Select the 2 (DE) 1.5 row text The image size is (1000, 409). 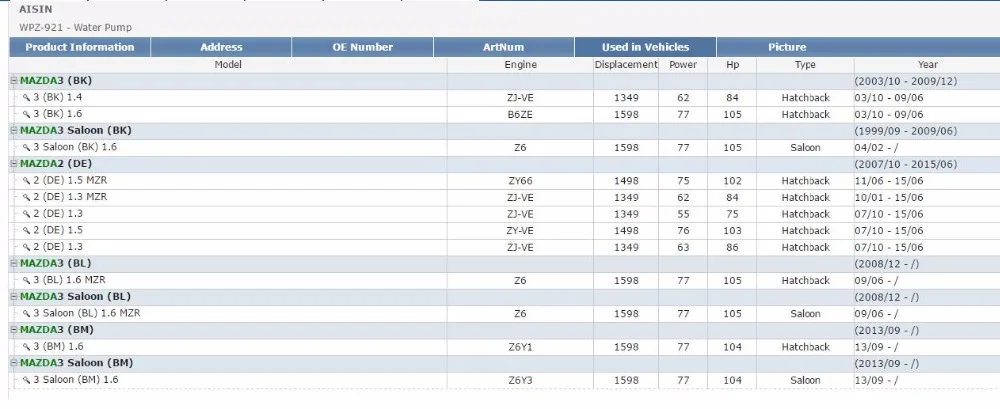pyautogui.click(x=58, y=230)
